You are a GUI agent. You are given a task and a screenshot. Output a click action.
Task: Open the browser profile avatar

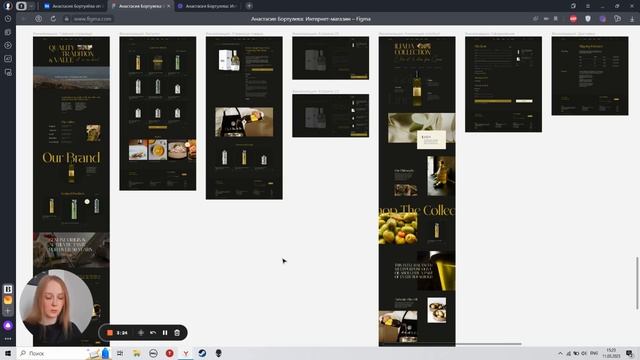pyautogui.click(x=8, y=6)
